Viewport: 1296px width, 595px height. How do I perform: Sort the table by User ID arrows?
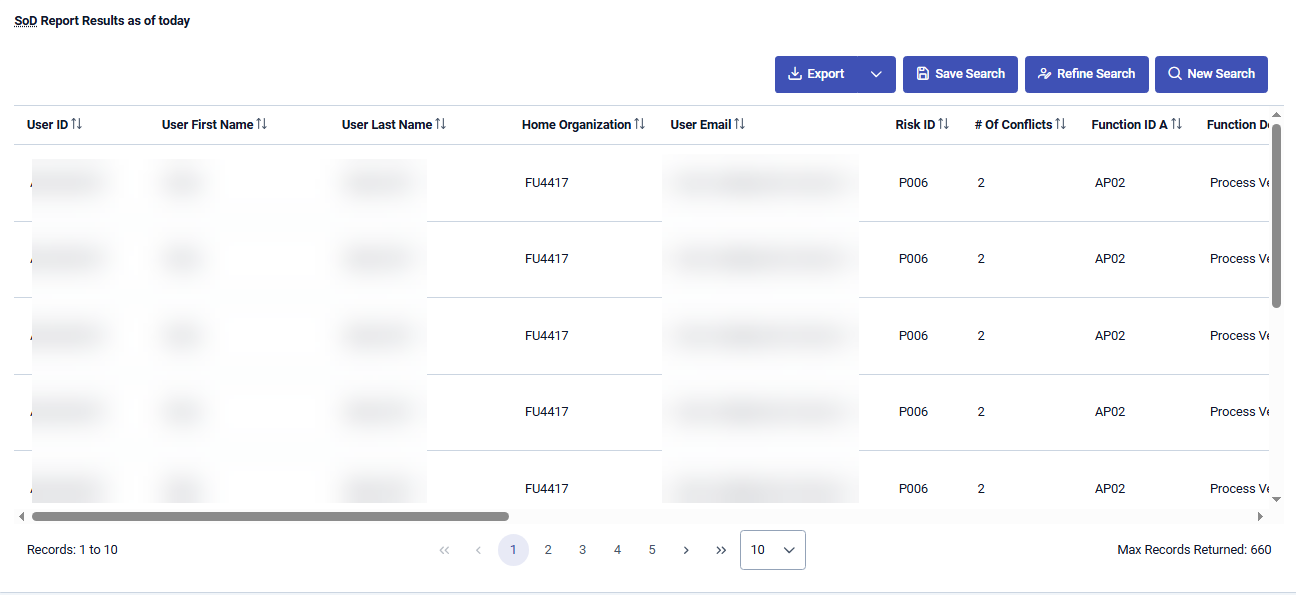[77, 124]
